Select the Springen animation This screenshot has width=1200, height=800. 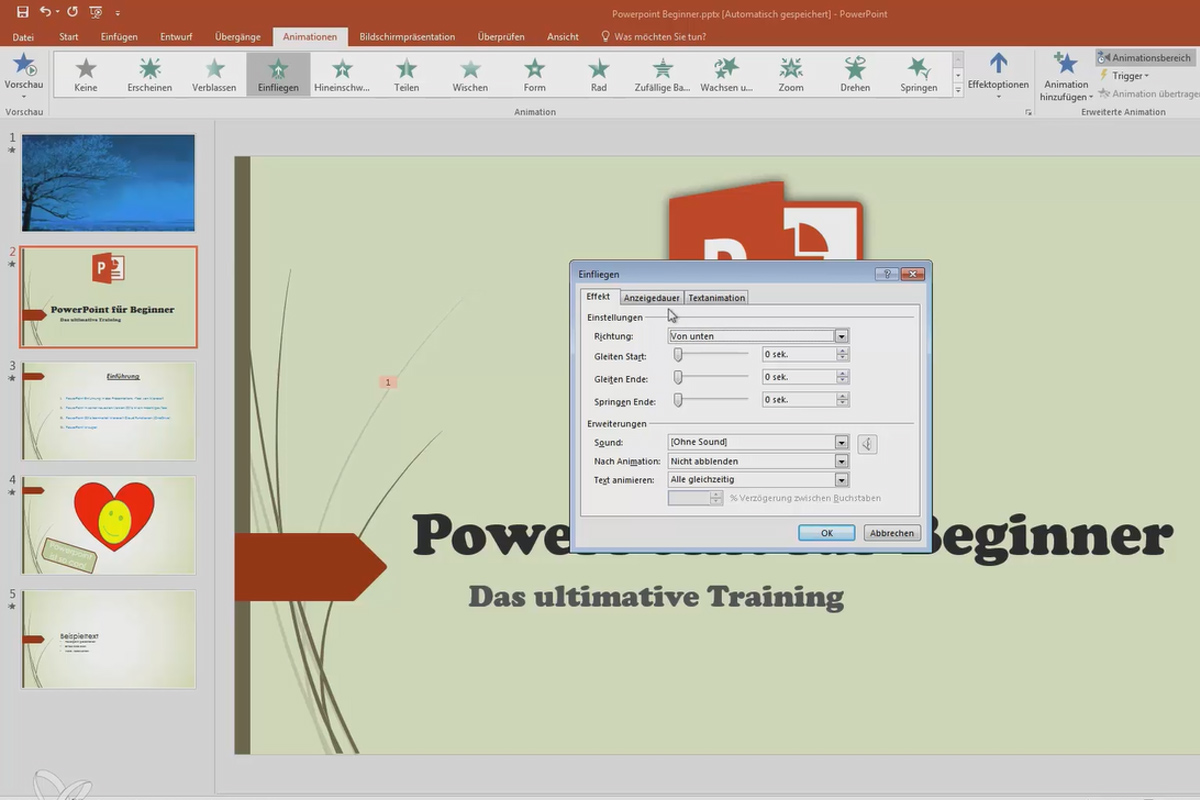coord(918,74)
